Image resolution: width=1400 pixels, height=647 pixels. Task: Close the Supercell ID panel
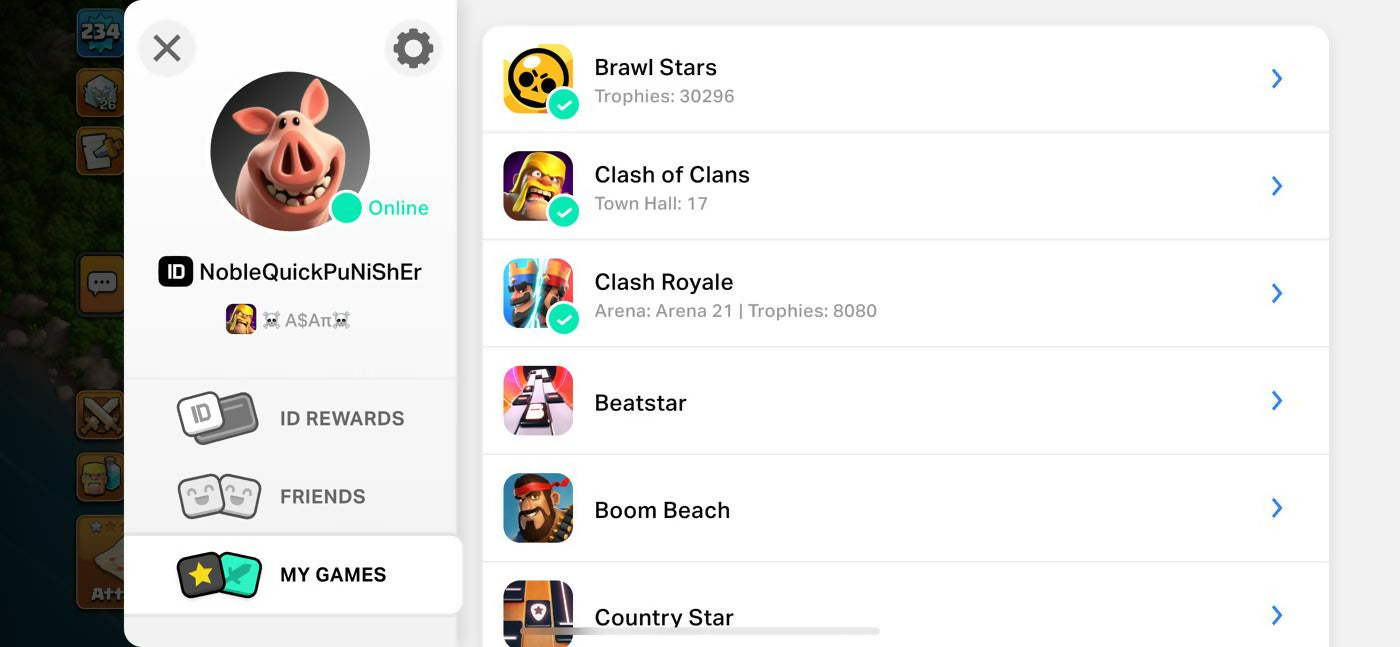pos(167,48)
